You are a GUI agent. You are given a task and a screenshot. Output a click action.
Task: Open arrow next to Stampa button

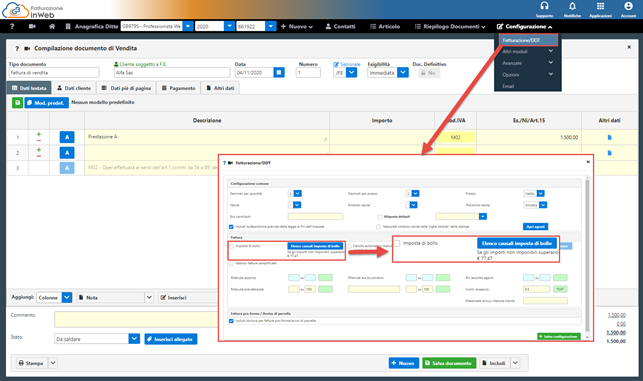pyautogui.click(x=53, y=363)
